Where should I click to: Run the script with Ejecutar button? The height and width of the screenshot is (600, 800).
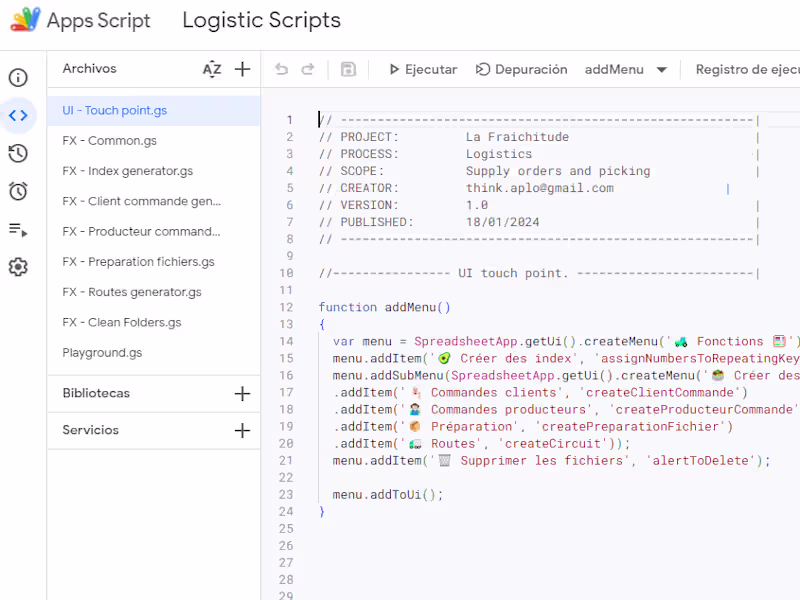coord(422,69)
